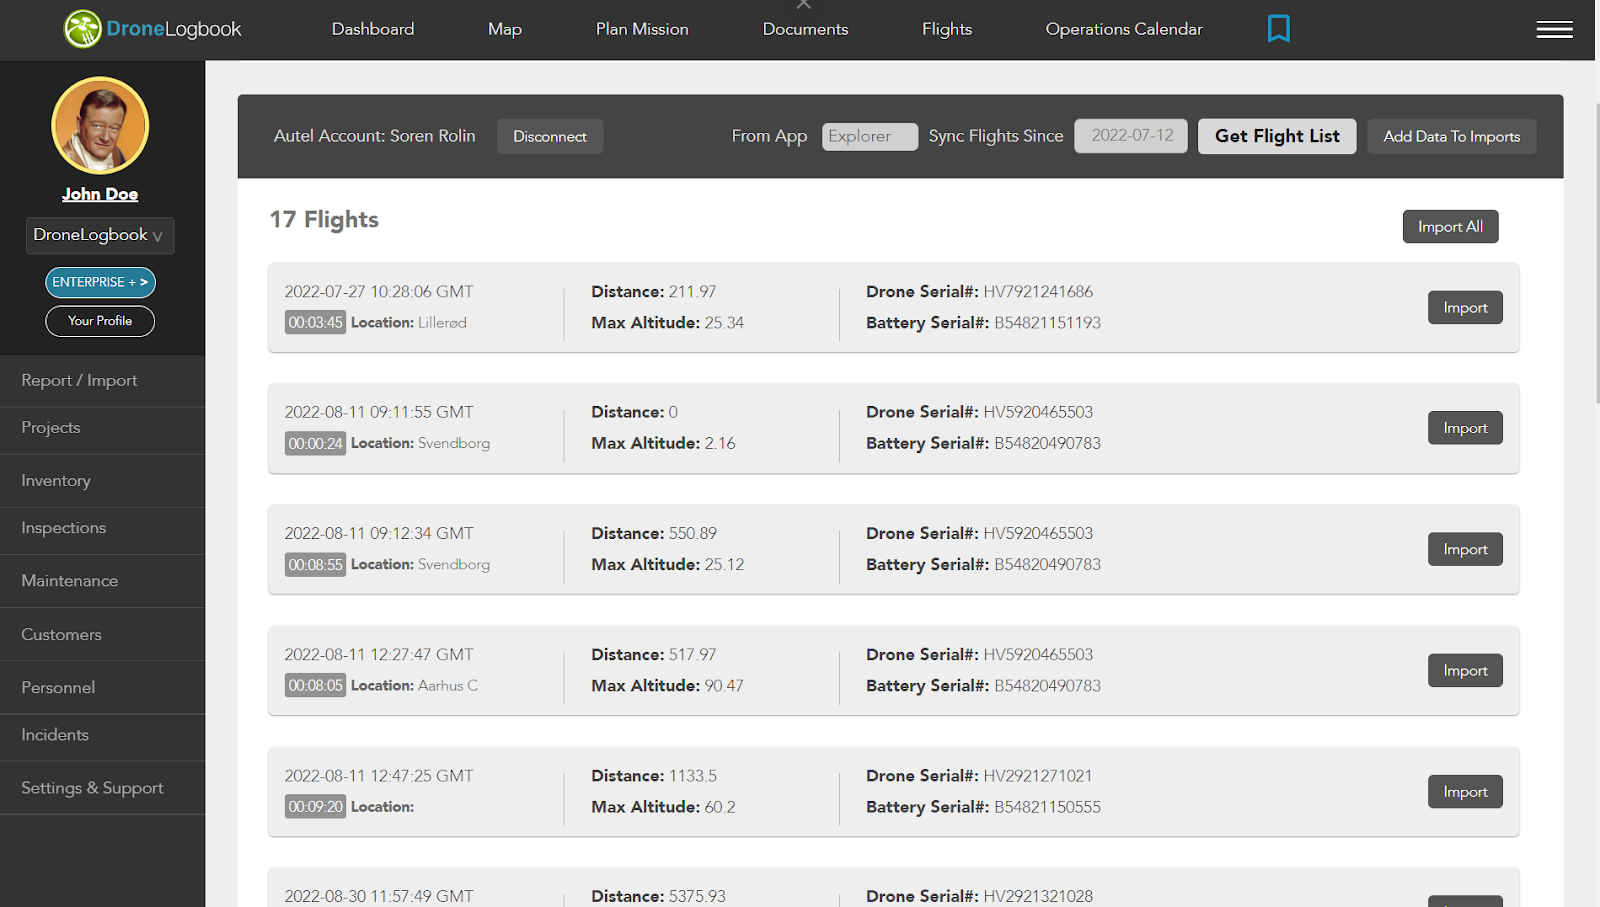Click the ENTERPRISE + plan button
Screen dimensions: 1600x907
point(100,282)
